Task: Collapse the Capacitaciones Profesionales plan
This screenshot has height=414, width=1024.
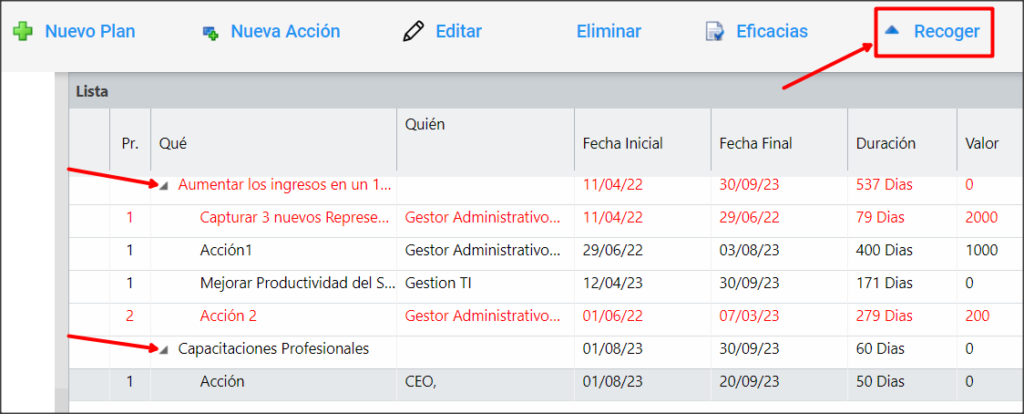Action: pos(165,350)
